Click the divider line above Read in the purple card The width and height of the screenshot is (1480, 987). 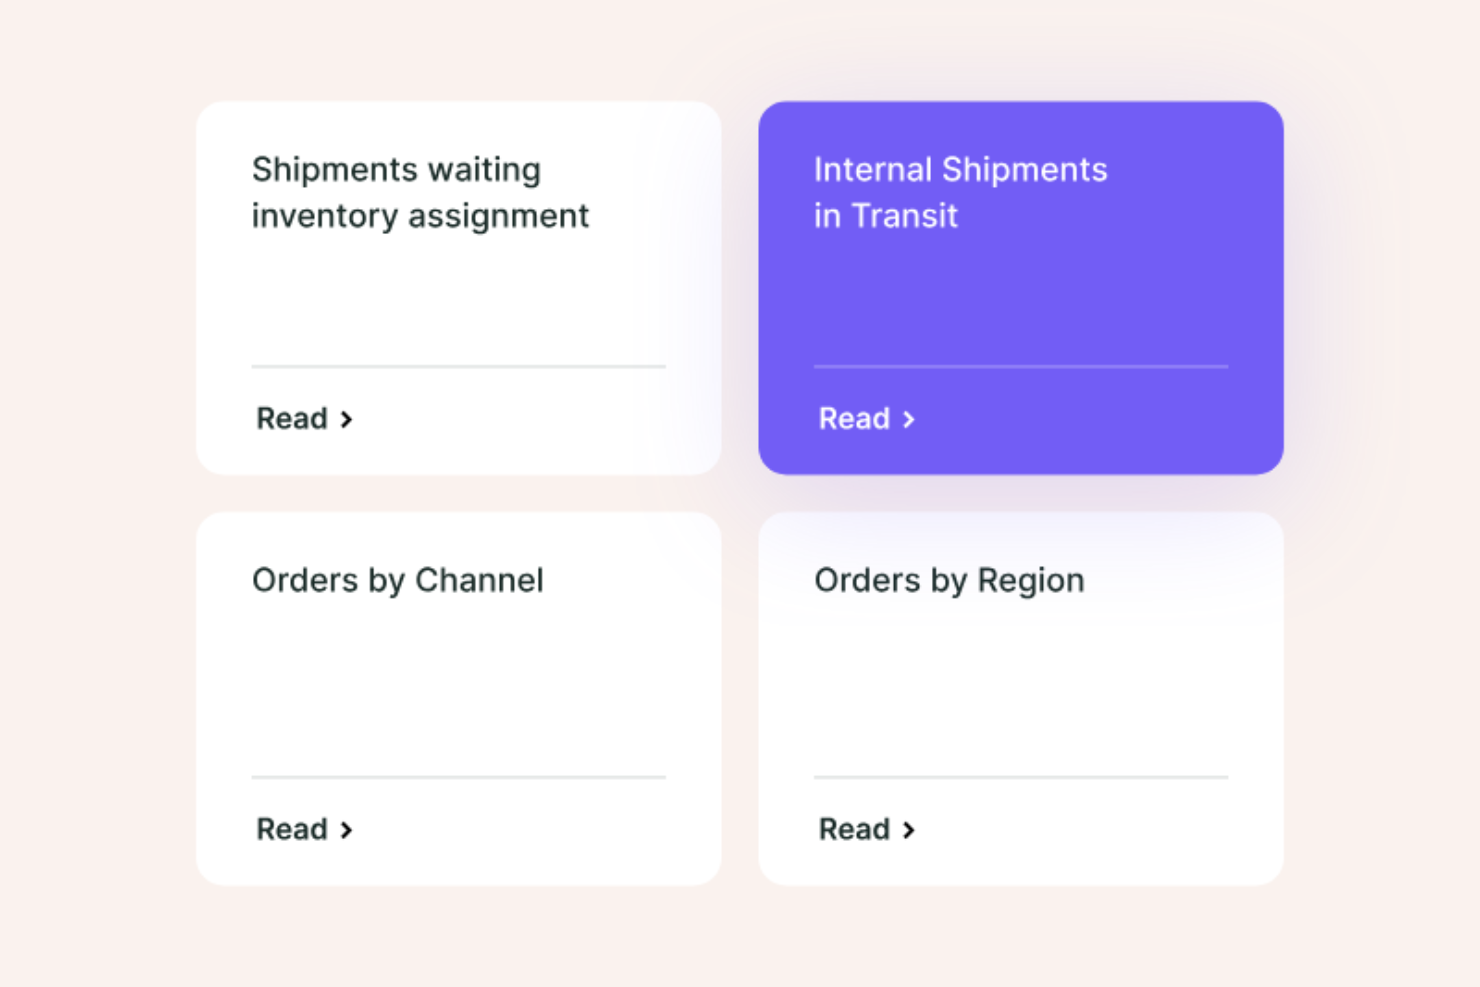click(x=1021, y=368)
